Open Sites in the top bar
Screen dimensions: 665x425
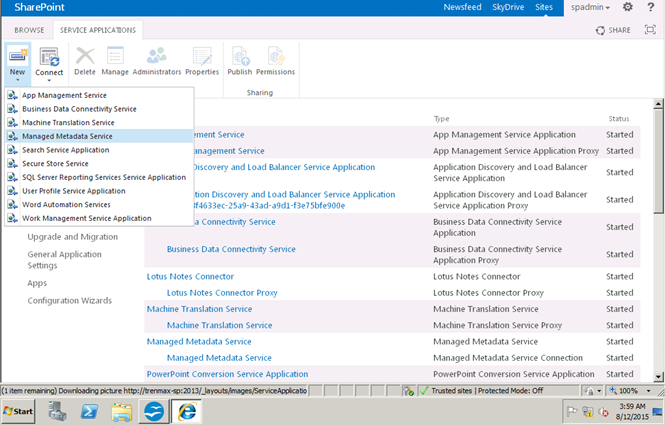pos(544,7)
